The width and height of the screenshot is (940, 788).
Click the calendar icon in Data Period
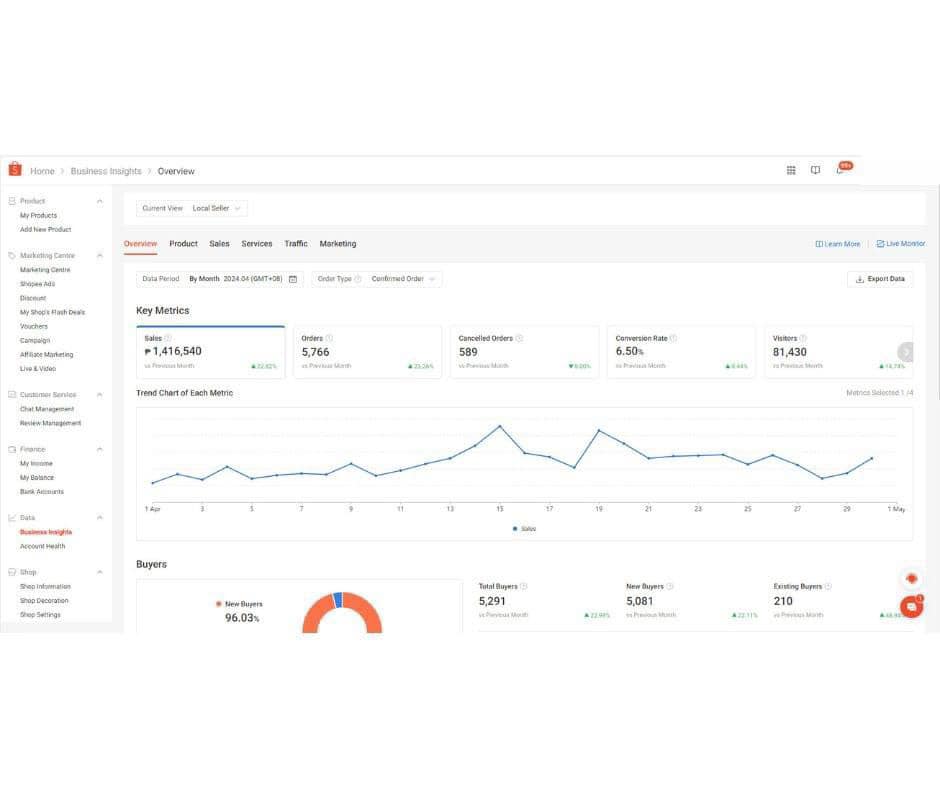pos(293,279)
